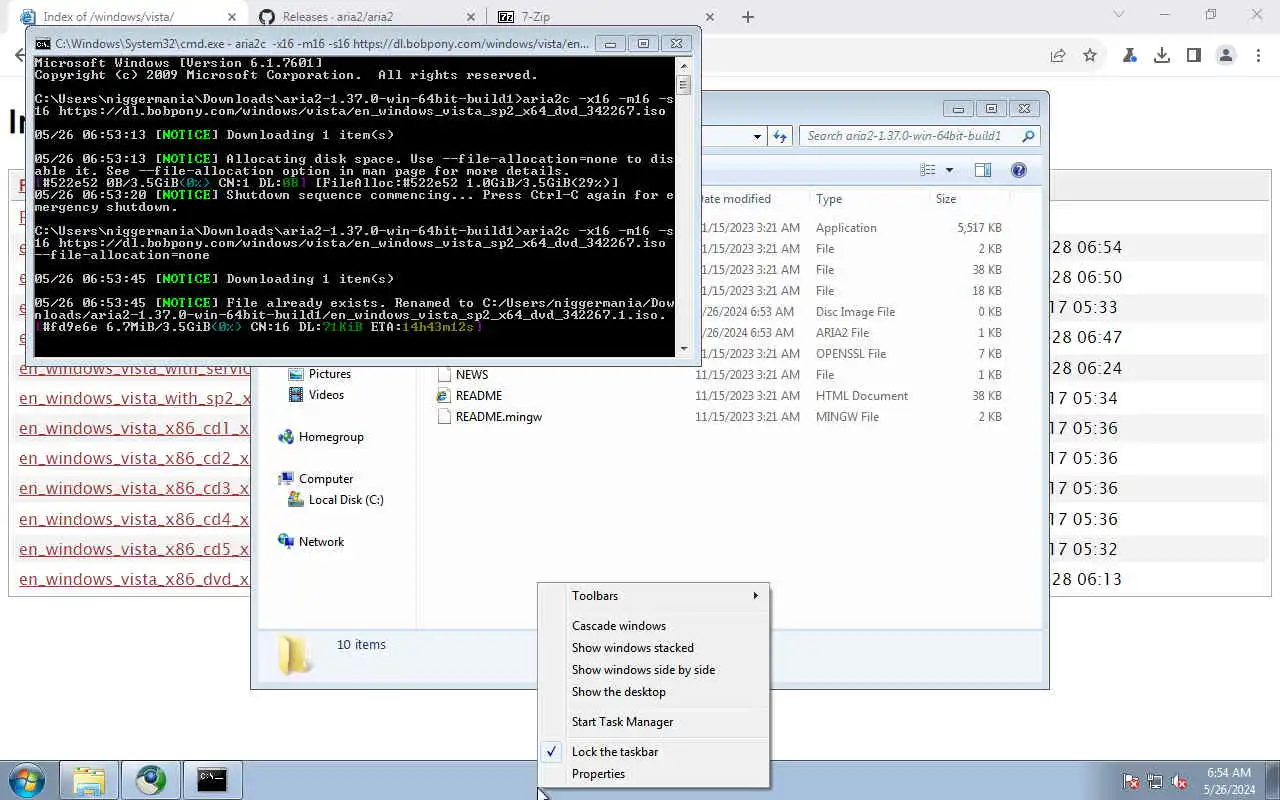Select the Disc Image File row type
The width and height of the screenshot is (1280, 800).
click(855, 312)
